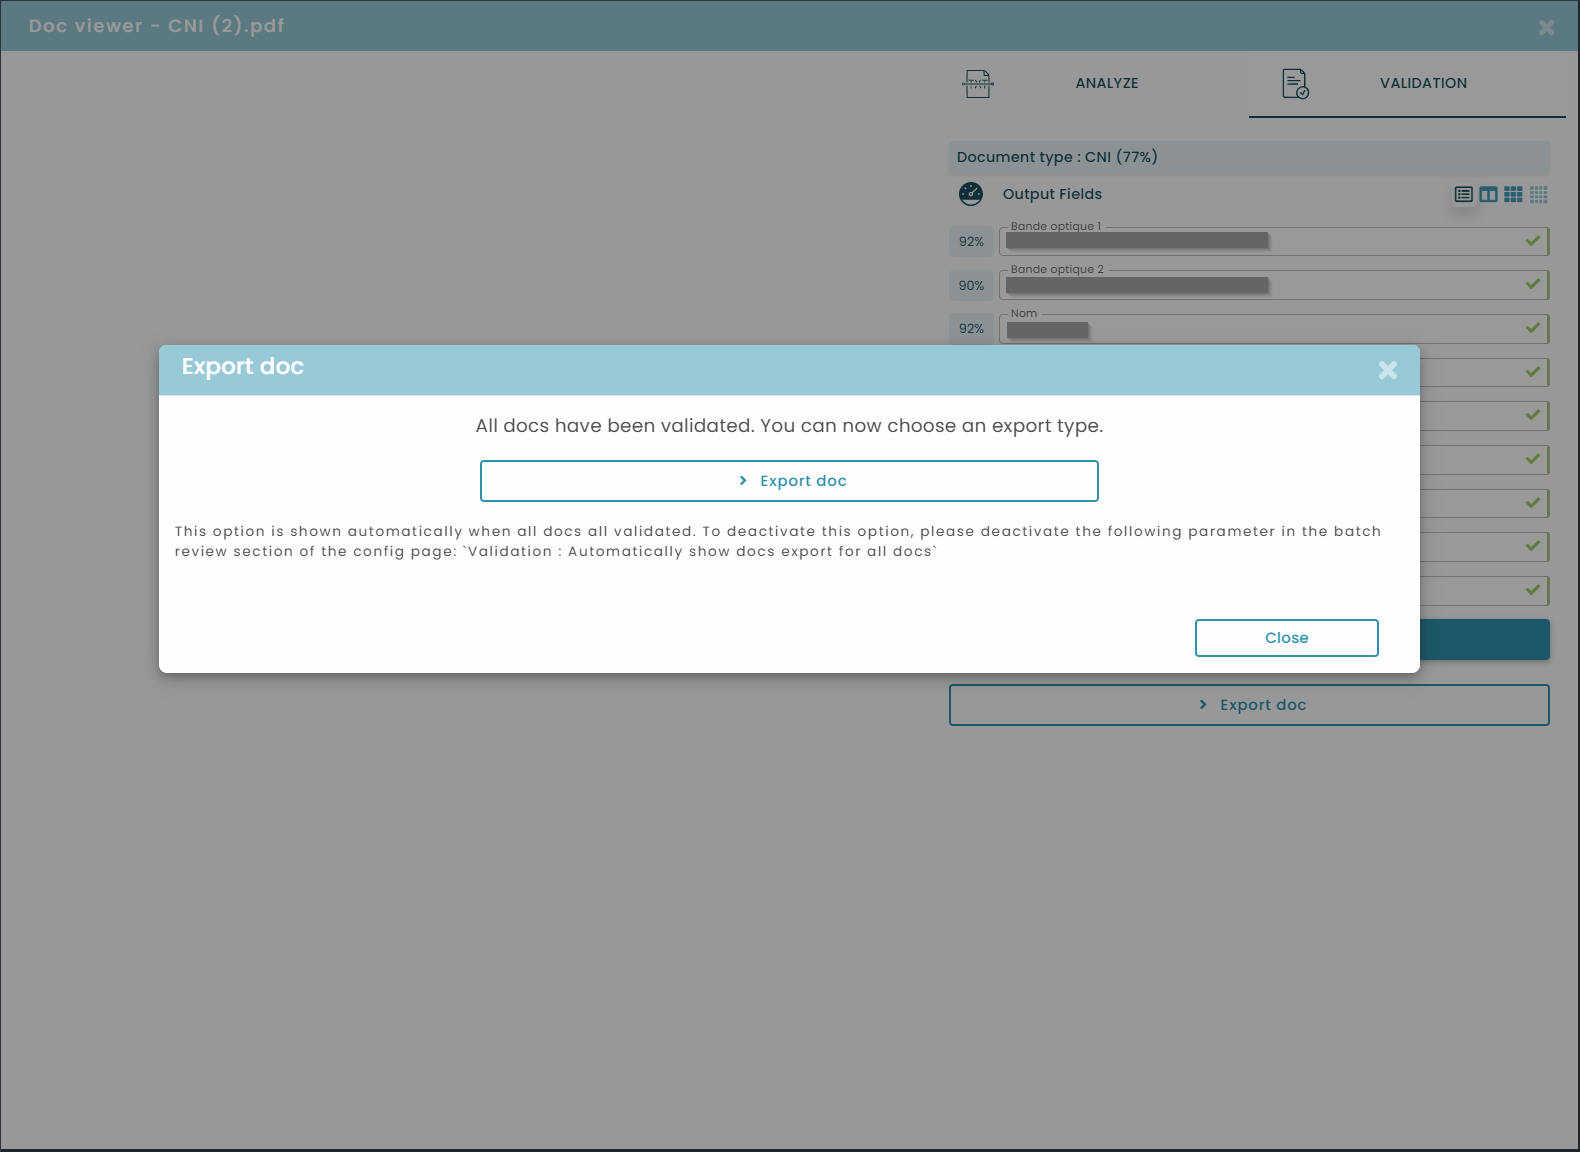Close the Export doc dialog with X
The height and width of the screenshot is (1152, 1580).
[1387, 370]
